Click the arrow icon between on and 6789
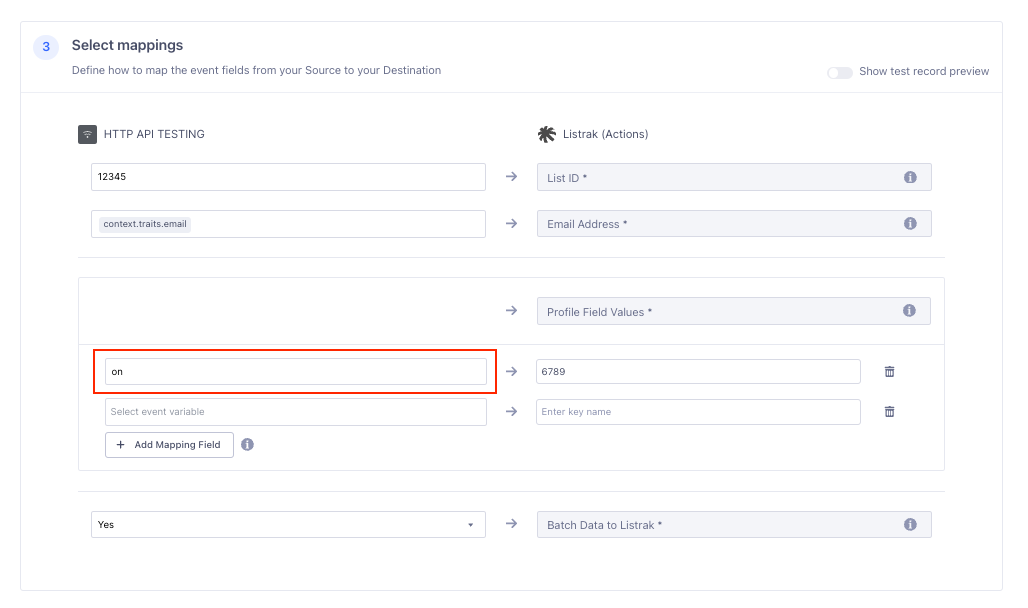This screenshot has height=608, width=1028. point(511,371)
